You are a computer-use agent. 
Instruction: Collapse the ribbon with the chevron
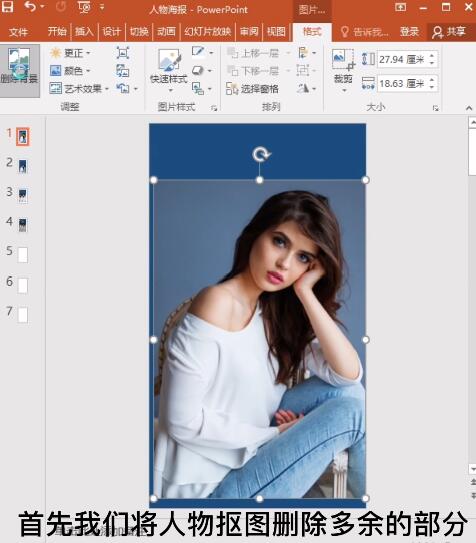(x=469, y=108)
